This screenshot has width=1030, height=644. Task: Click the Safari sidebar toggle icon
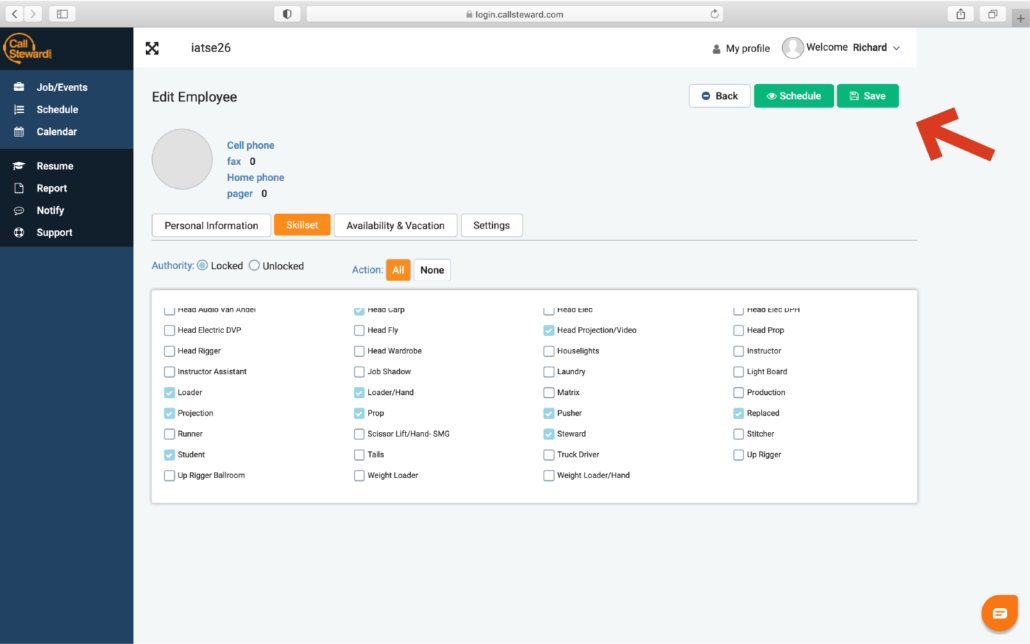pyautogui.click(x=62, y=14)
